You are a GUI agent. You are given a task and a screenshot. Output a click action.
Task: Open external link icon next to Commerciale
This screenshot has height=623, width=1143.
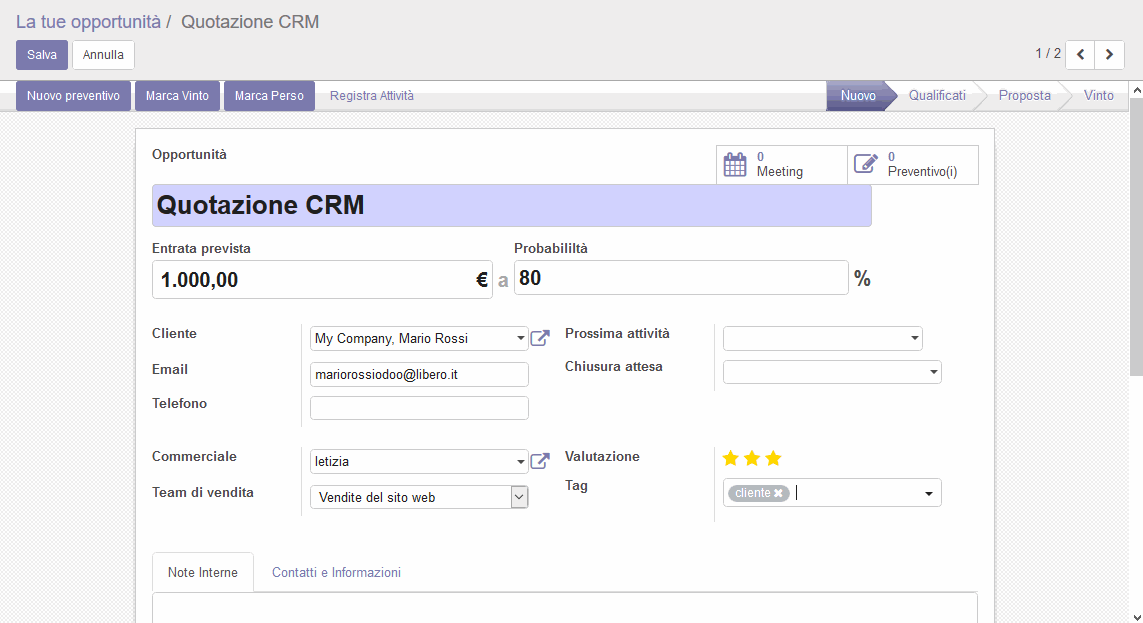(x=540, y=461)
